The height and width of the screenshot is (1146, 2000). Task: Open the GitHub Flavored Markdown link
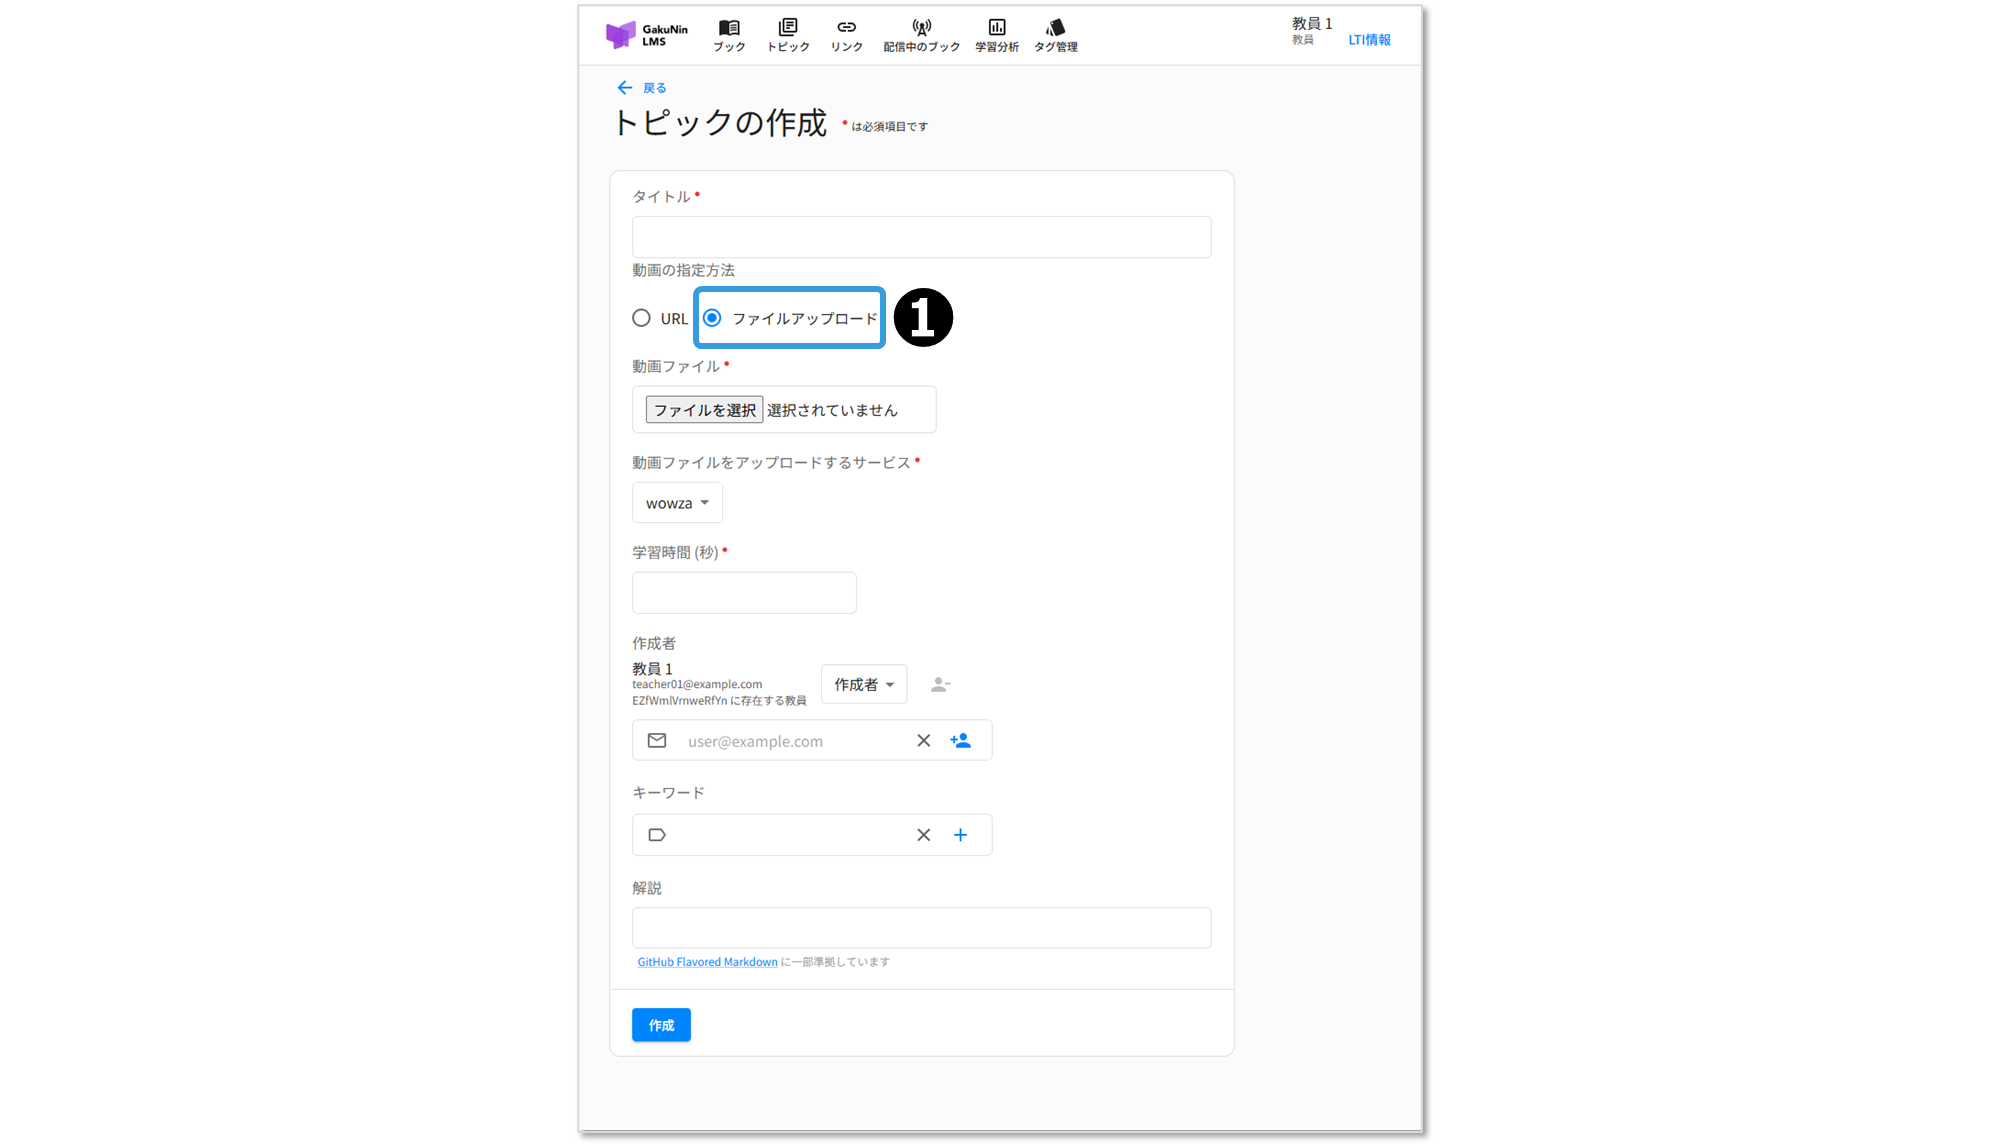[707, 962]
